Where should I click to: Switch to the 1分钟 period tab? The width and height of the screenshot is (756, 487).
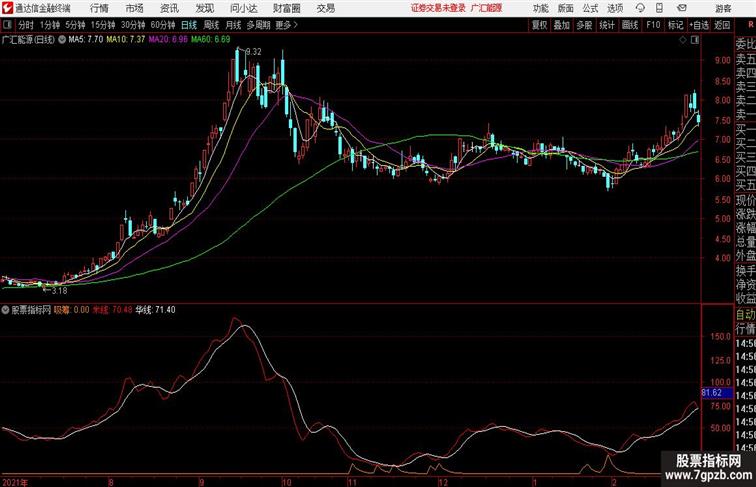click(49, 25)
